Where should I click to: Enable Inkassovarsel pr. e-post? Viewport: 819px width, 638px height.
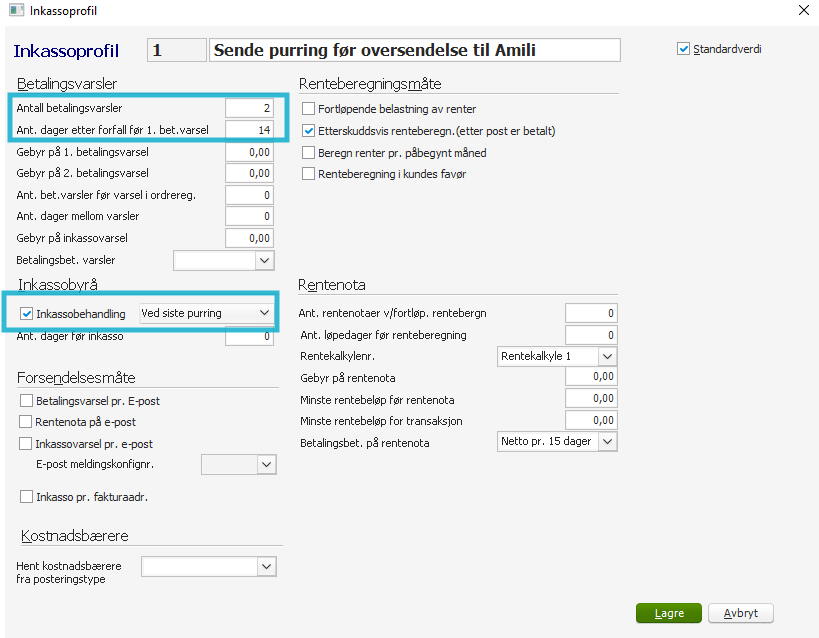point(25,444)
